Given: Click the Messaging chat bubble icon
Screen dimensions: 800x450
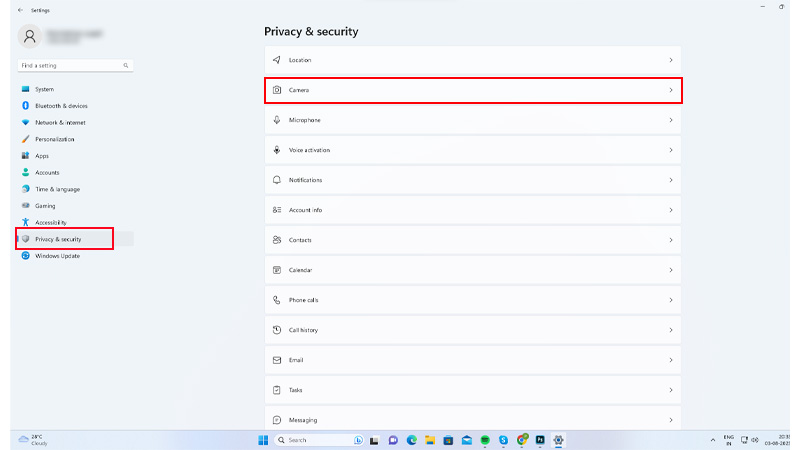Looking at the screenshot, I should pyautogui.click(x=277, y=420).
